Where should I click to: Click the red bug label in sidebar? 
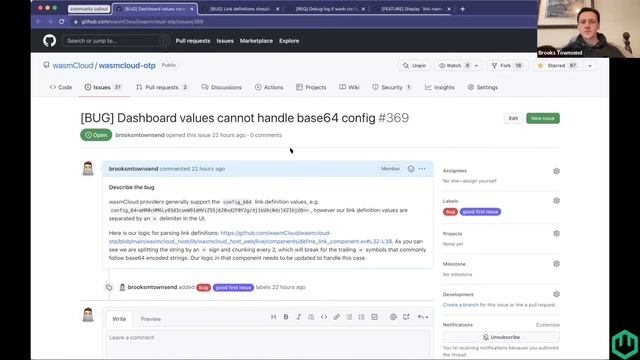(x=450, y=212)
